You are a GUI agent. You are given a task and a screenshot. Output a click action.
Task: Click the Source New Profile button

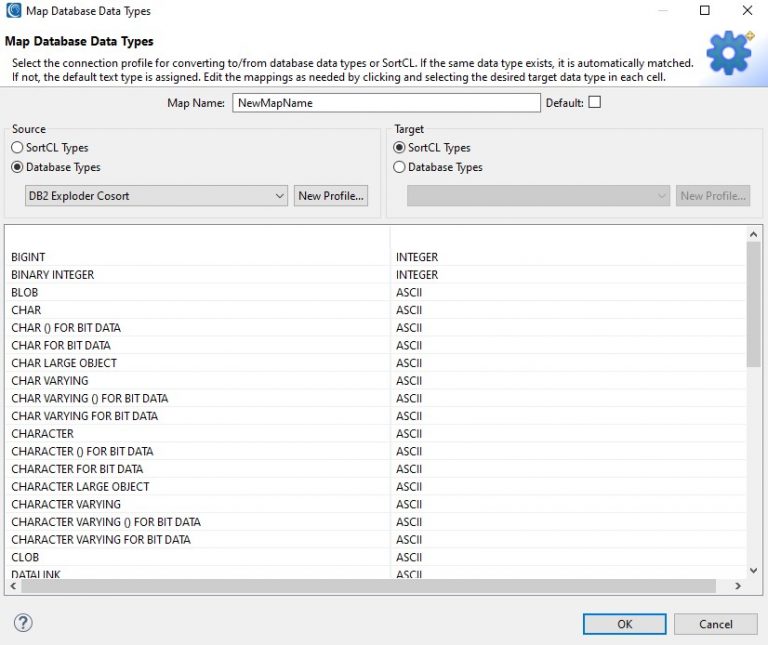pos(331,196)
